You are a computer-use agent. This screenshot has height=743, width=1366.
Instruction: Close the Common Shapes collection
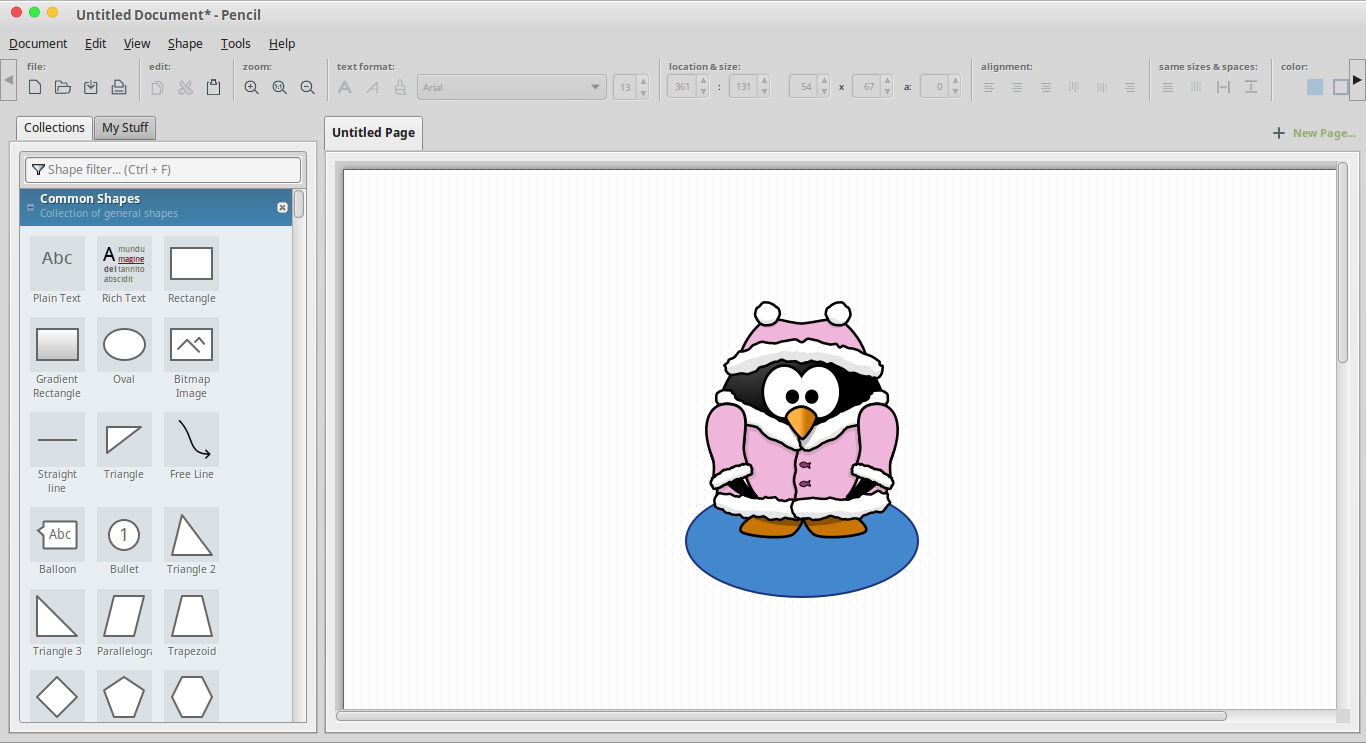[x=282, y=207]
